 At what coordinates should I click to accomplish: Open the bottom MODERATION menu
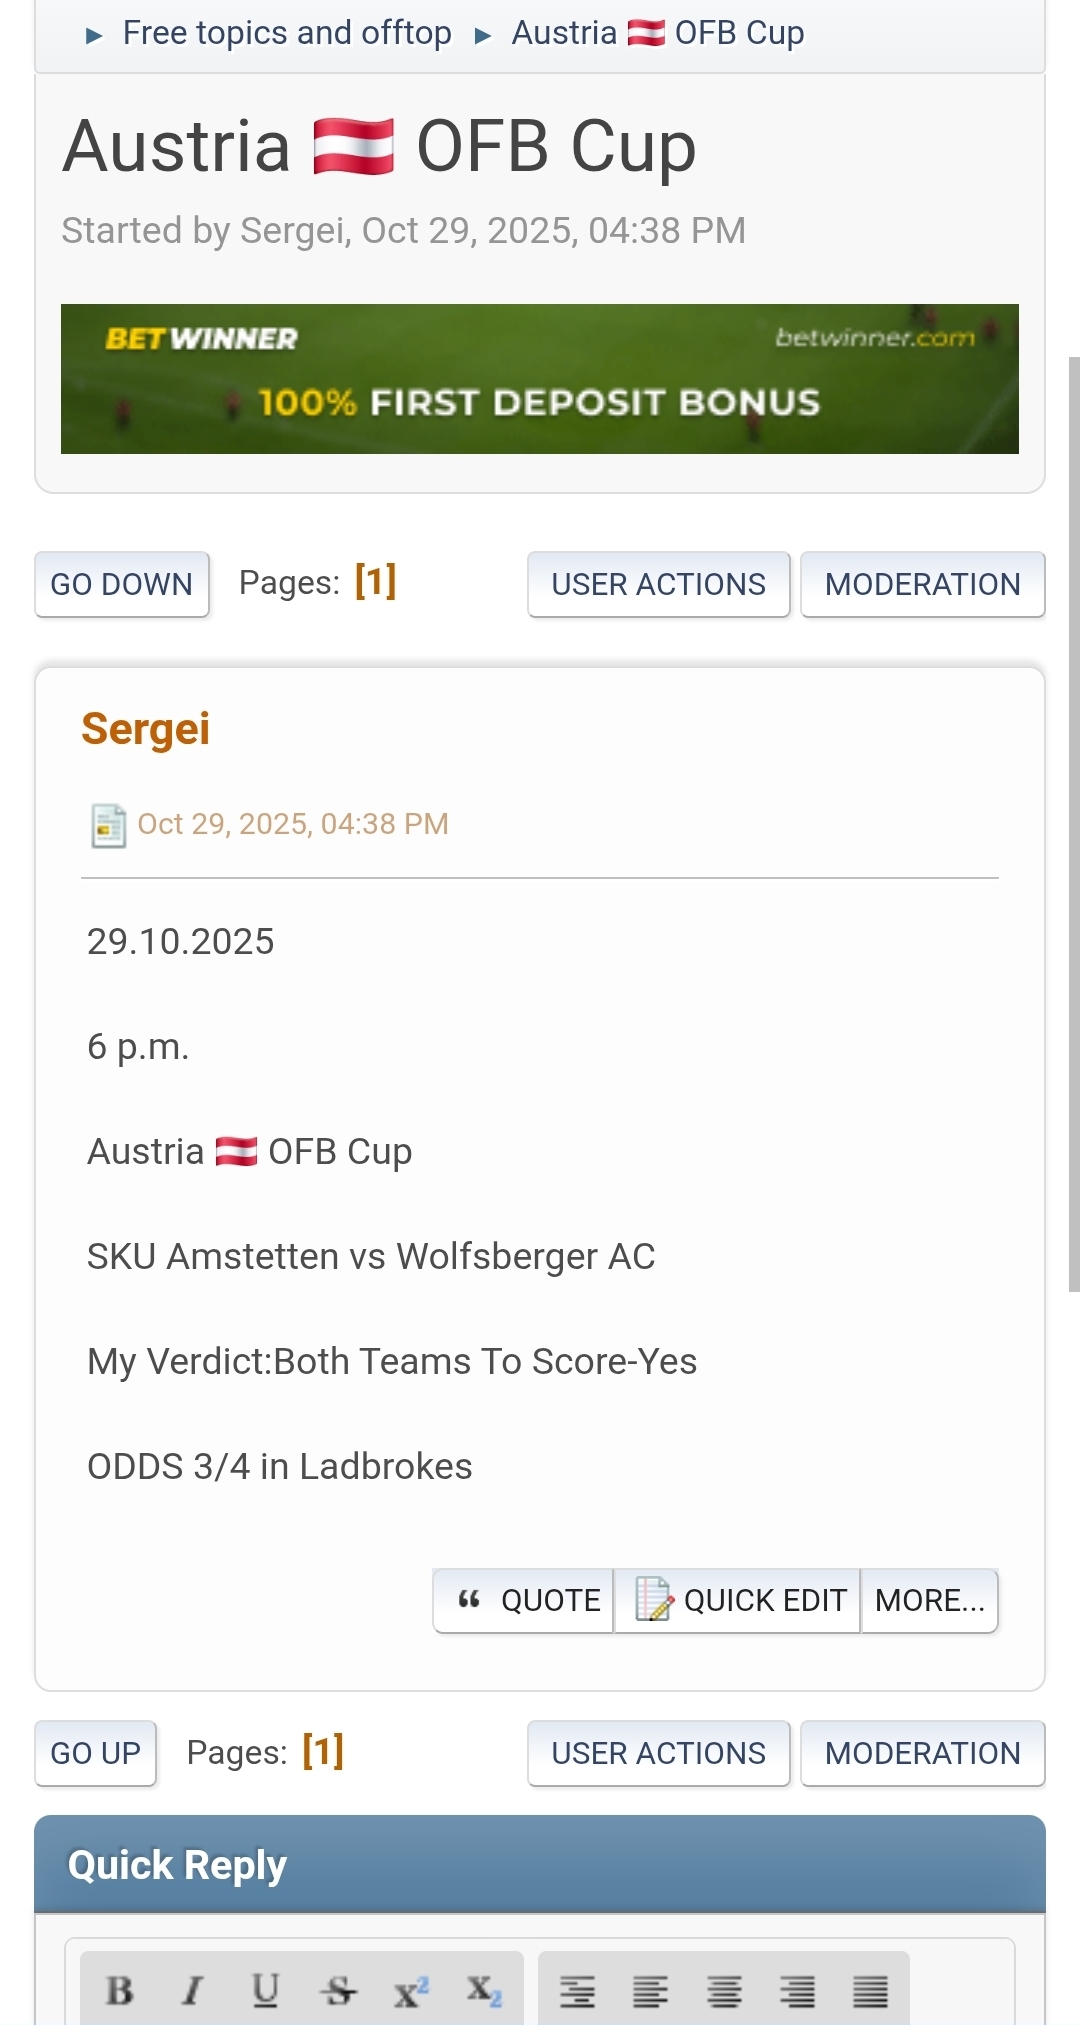coord(922,1753)
